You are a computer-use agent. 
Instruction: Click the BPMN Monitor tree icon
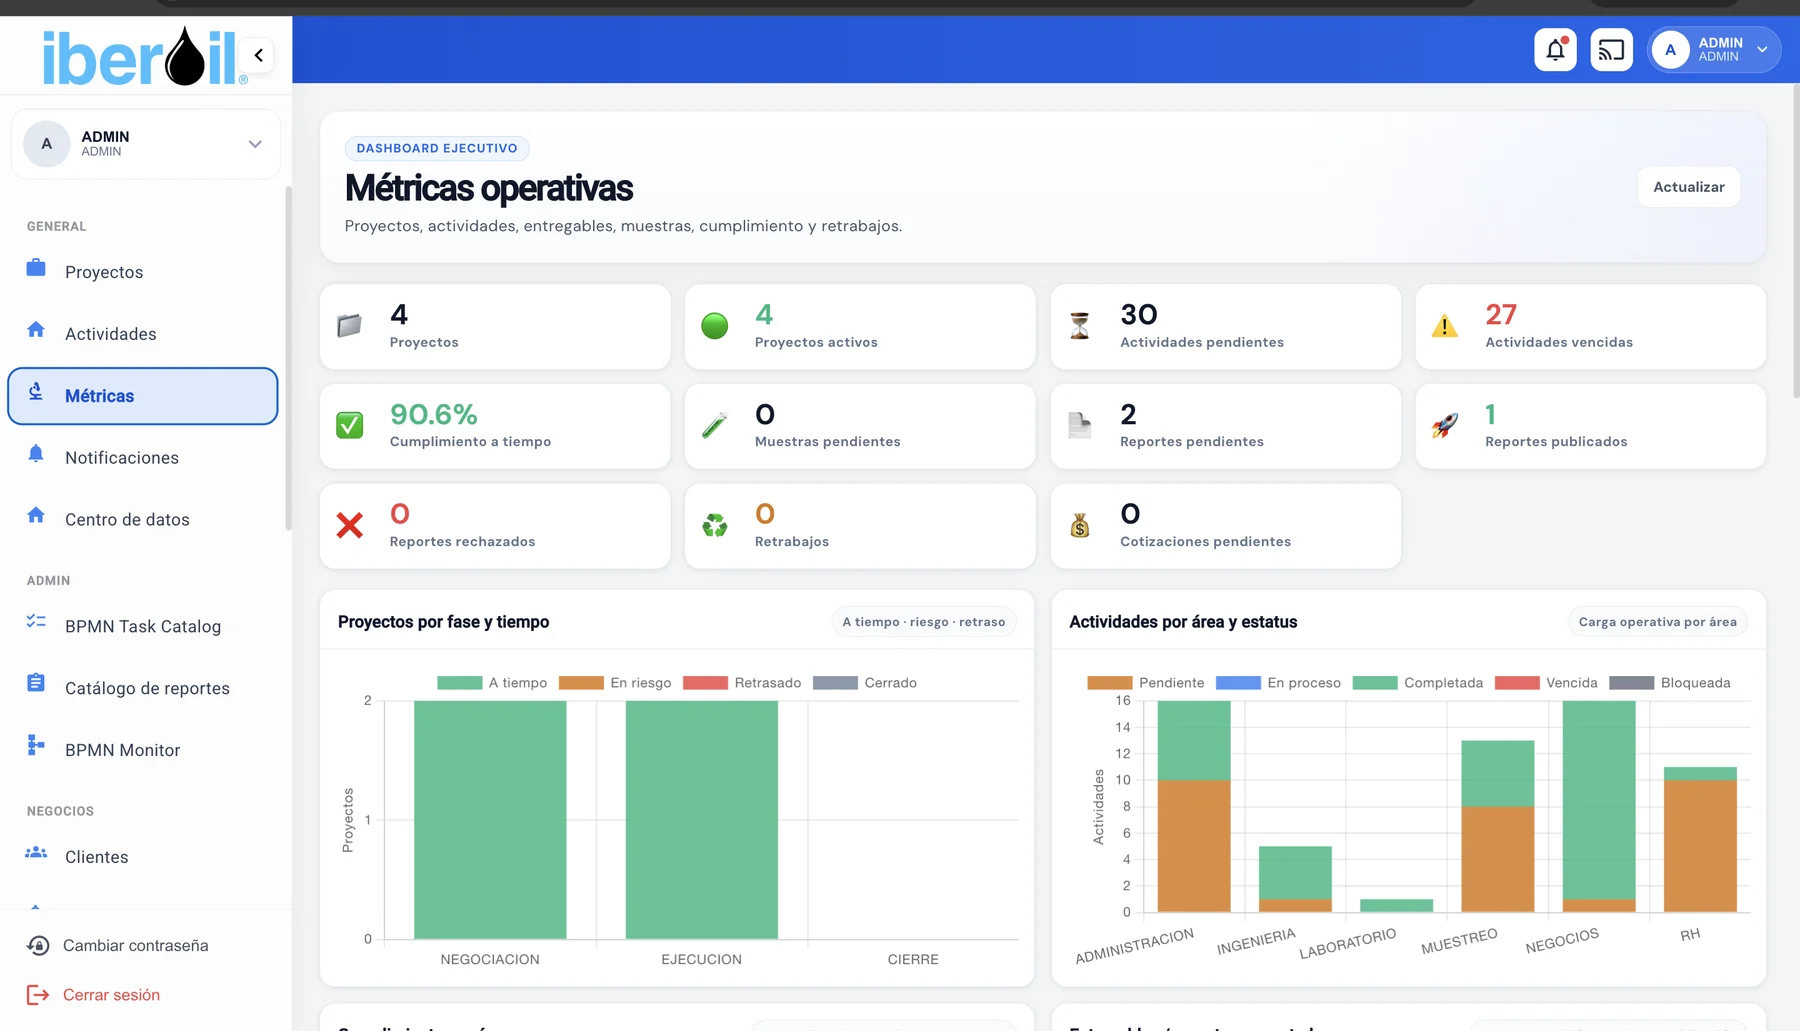click(36, 746)
